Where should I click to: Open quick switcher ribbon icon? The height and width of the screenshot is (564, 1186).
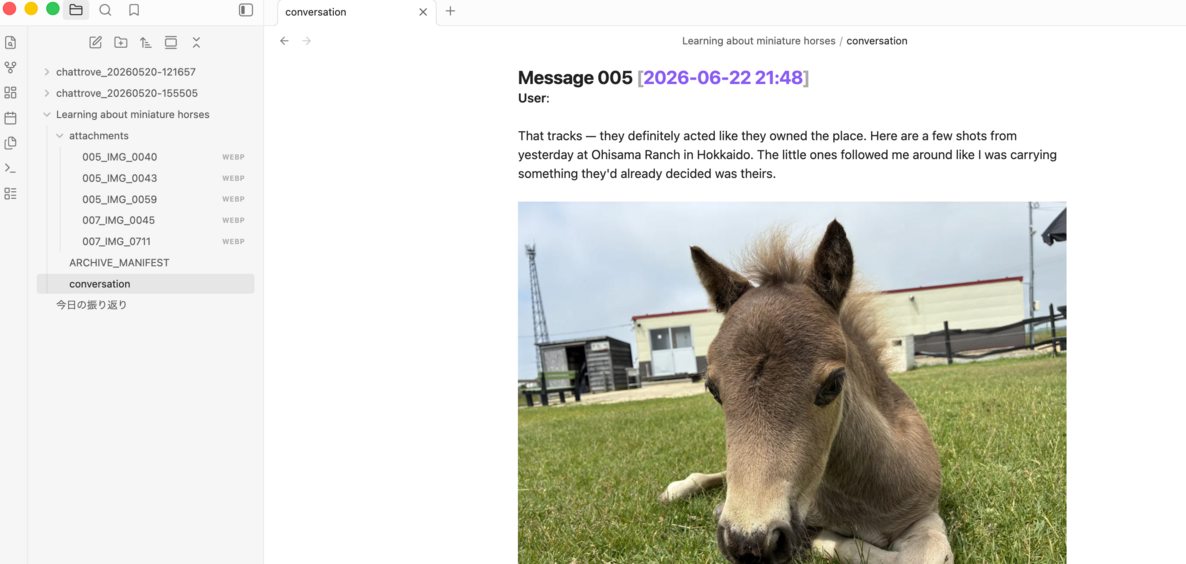point(11,42)
